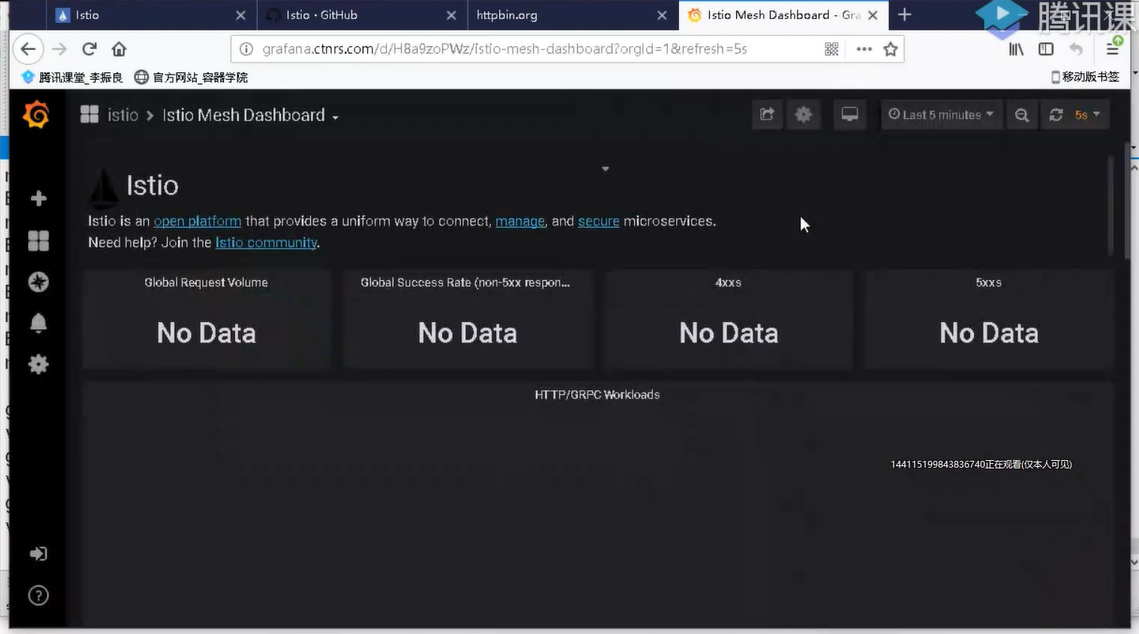Screen dimensions: 1139x634
Task: Open the page actions ellipsis menu
Action: (x=864, y=49)
